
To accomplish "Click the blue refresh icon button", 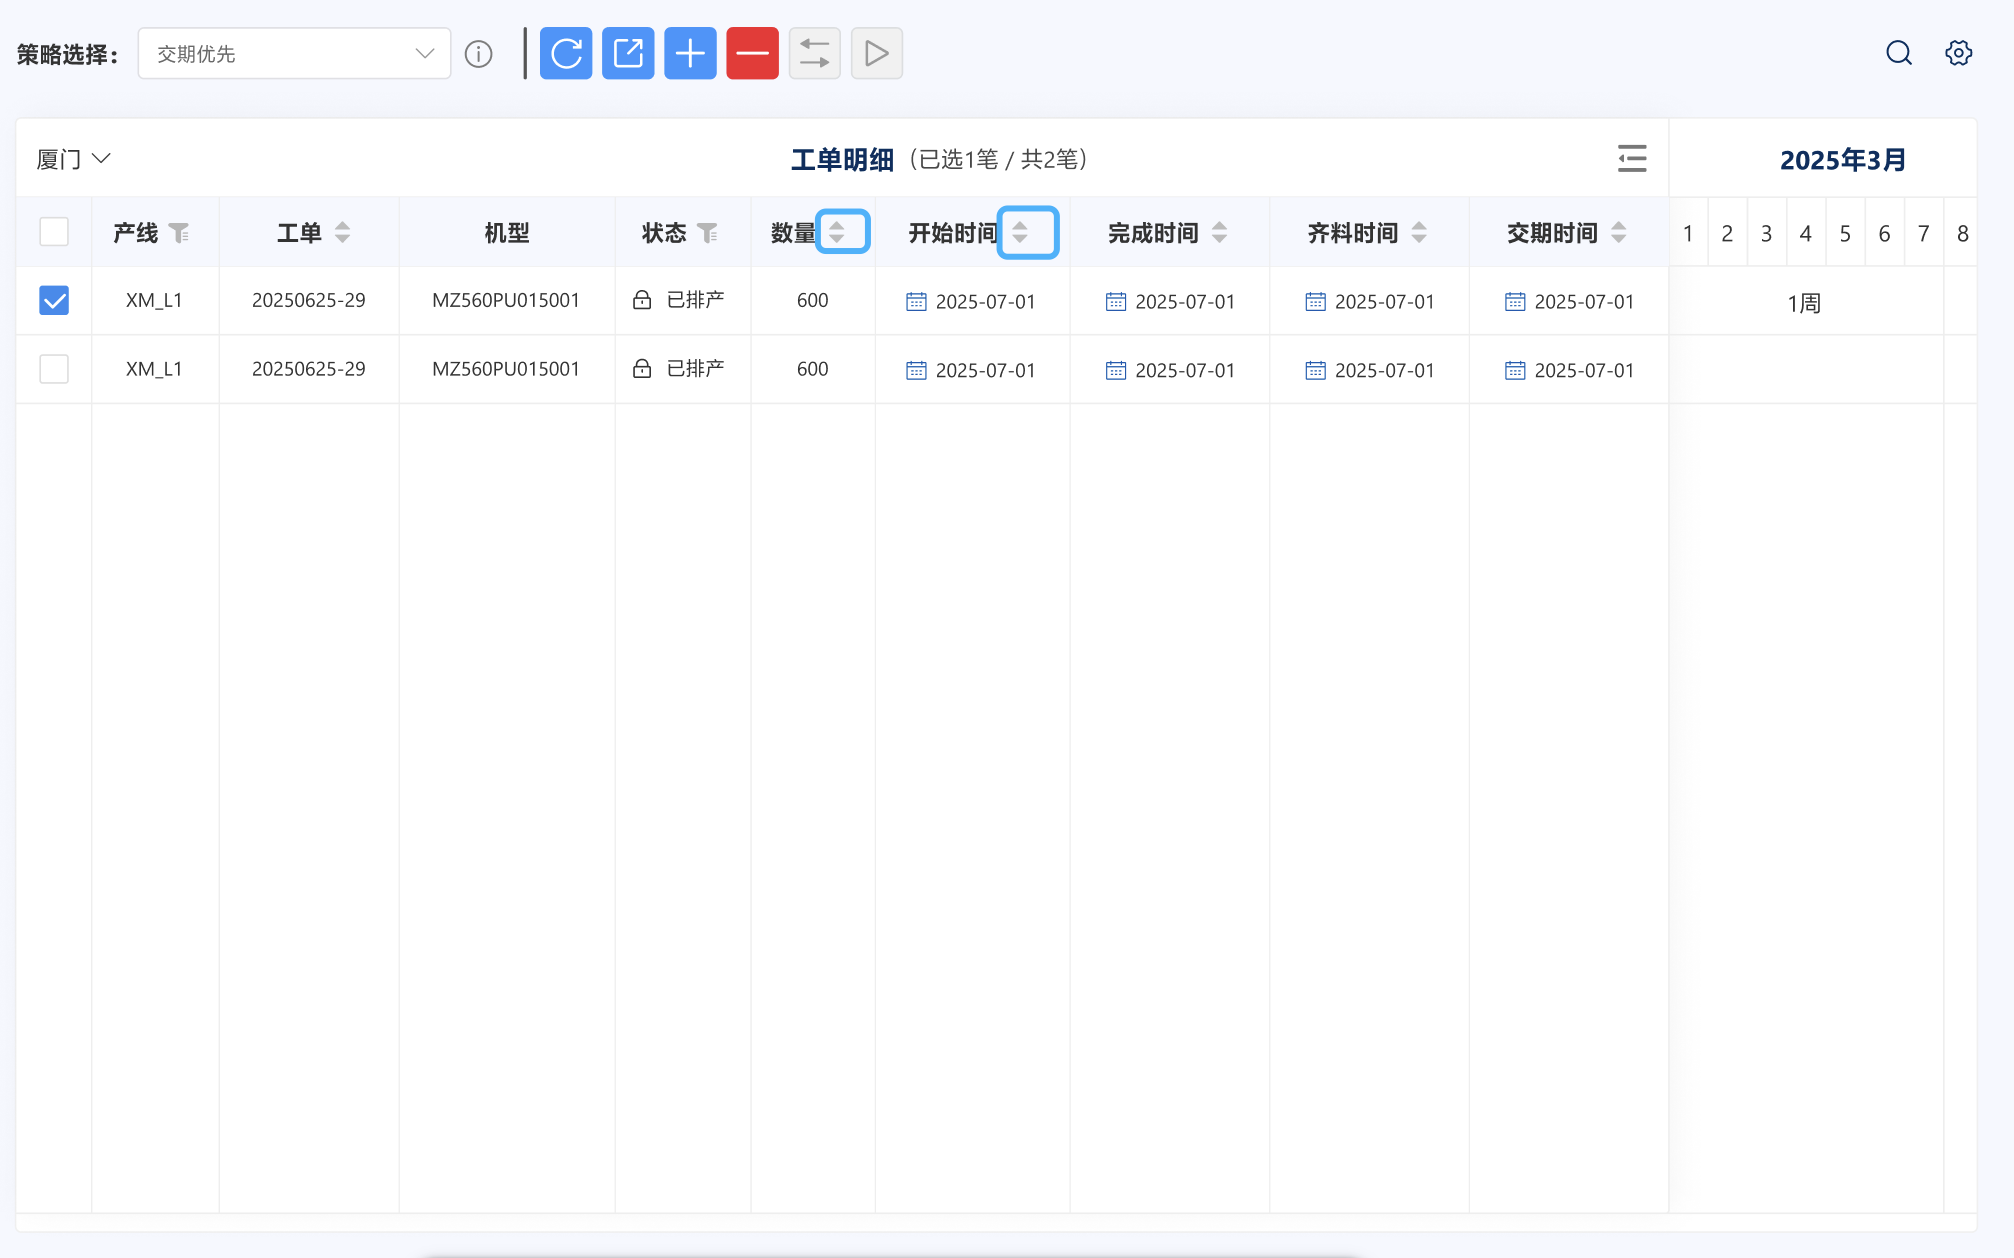I will [x=566, y=53].
